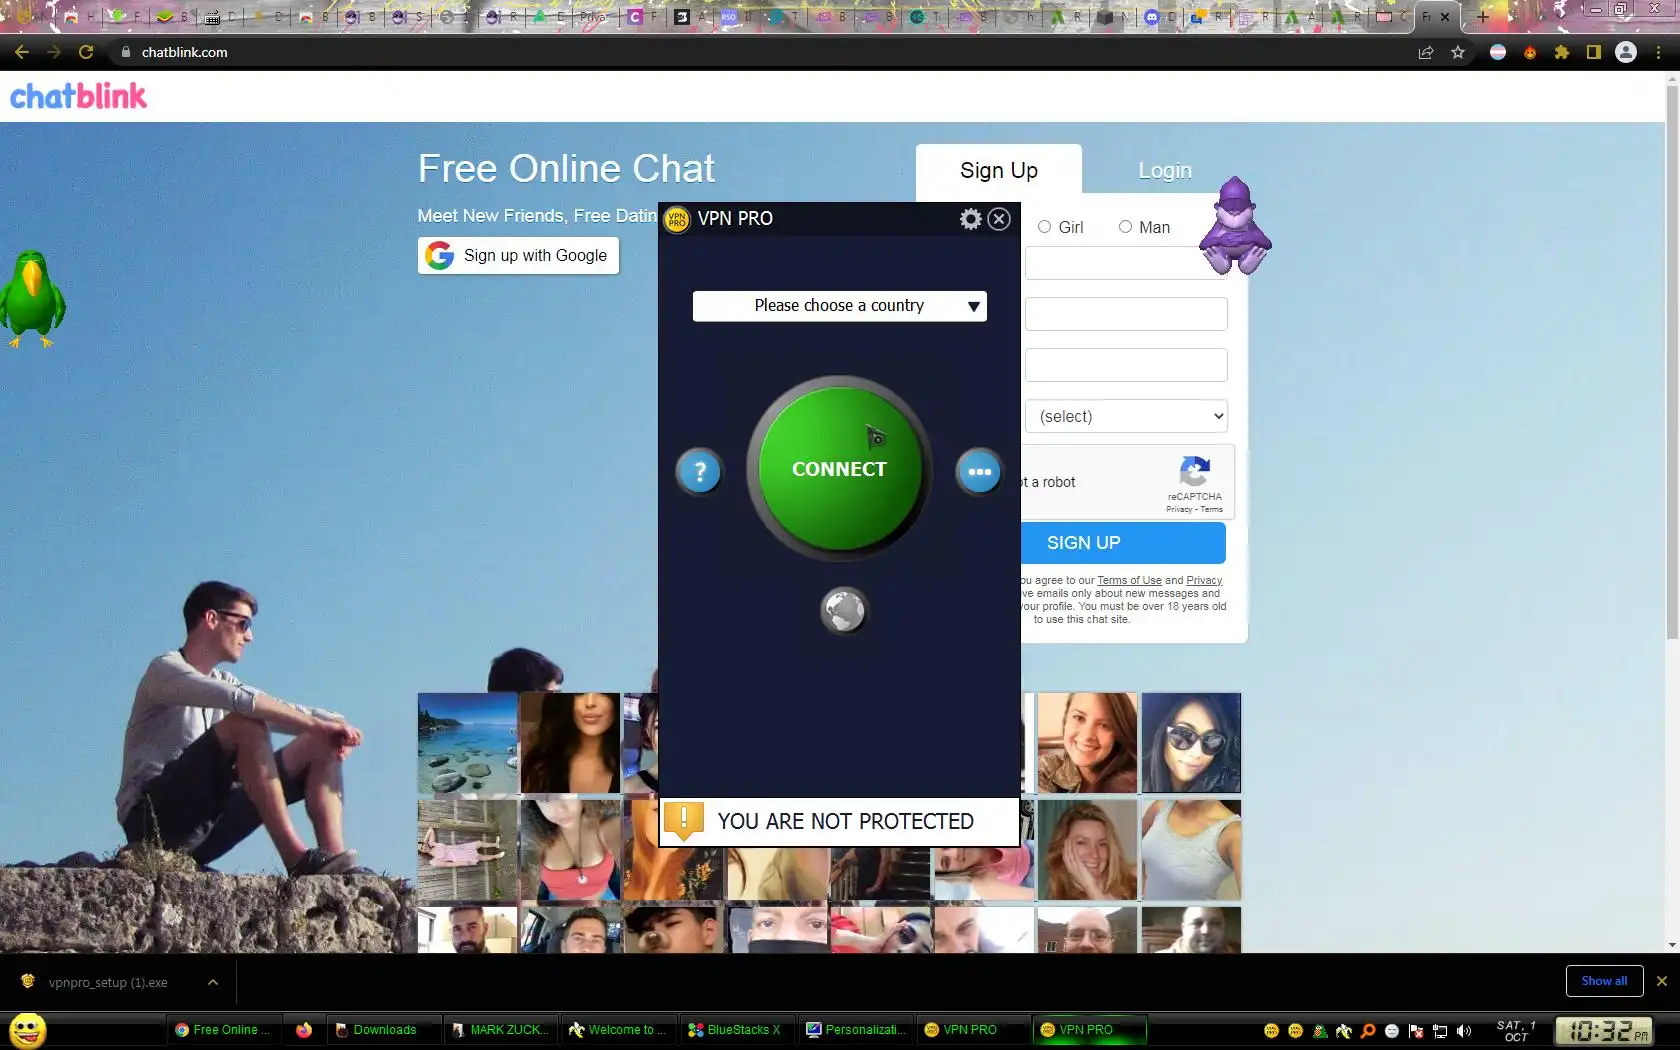Viewport: 1680px width, 1050px height.
Task: Click the volume speaker tray icon
Action: point(1464,1031)
